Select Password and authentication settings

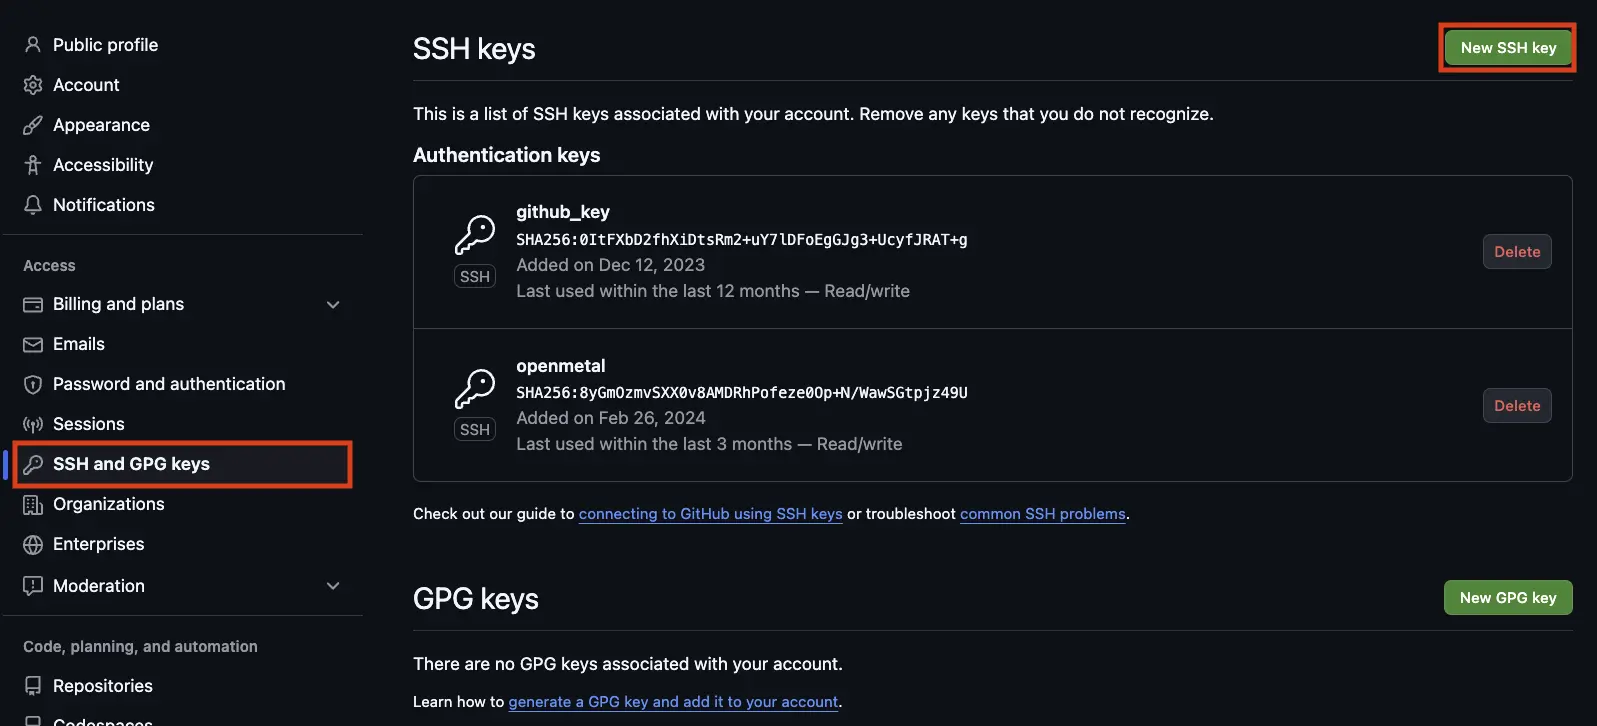tap(168, 383)
